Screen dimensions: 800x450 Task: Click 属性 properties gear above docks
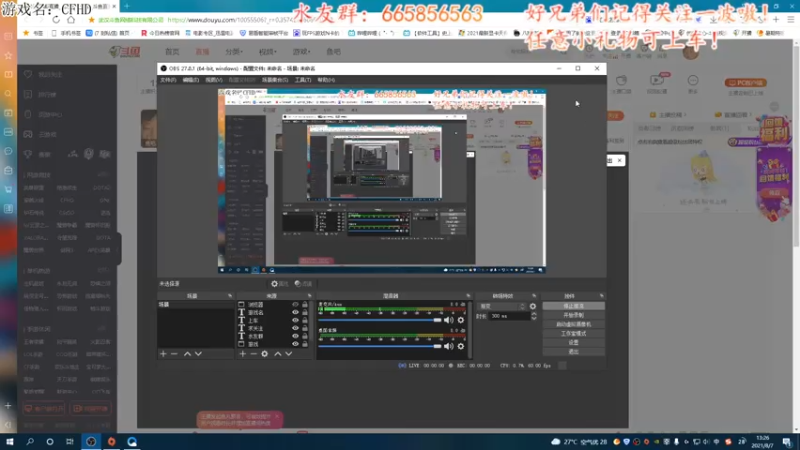280,284
